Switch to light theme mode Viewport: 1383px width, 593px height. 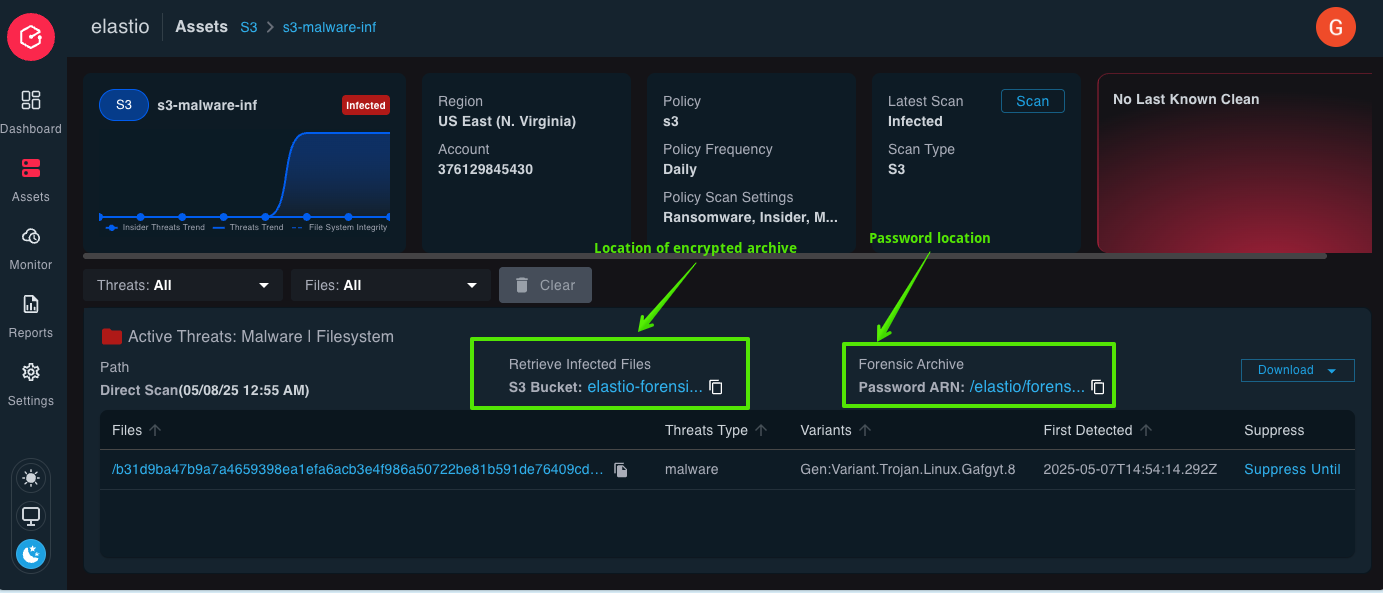(31, 478)
